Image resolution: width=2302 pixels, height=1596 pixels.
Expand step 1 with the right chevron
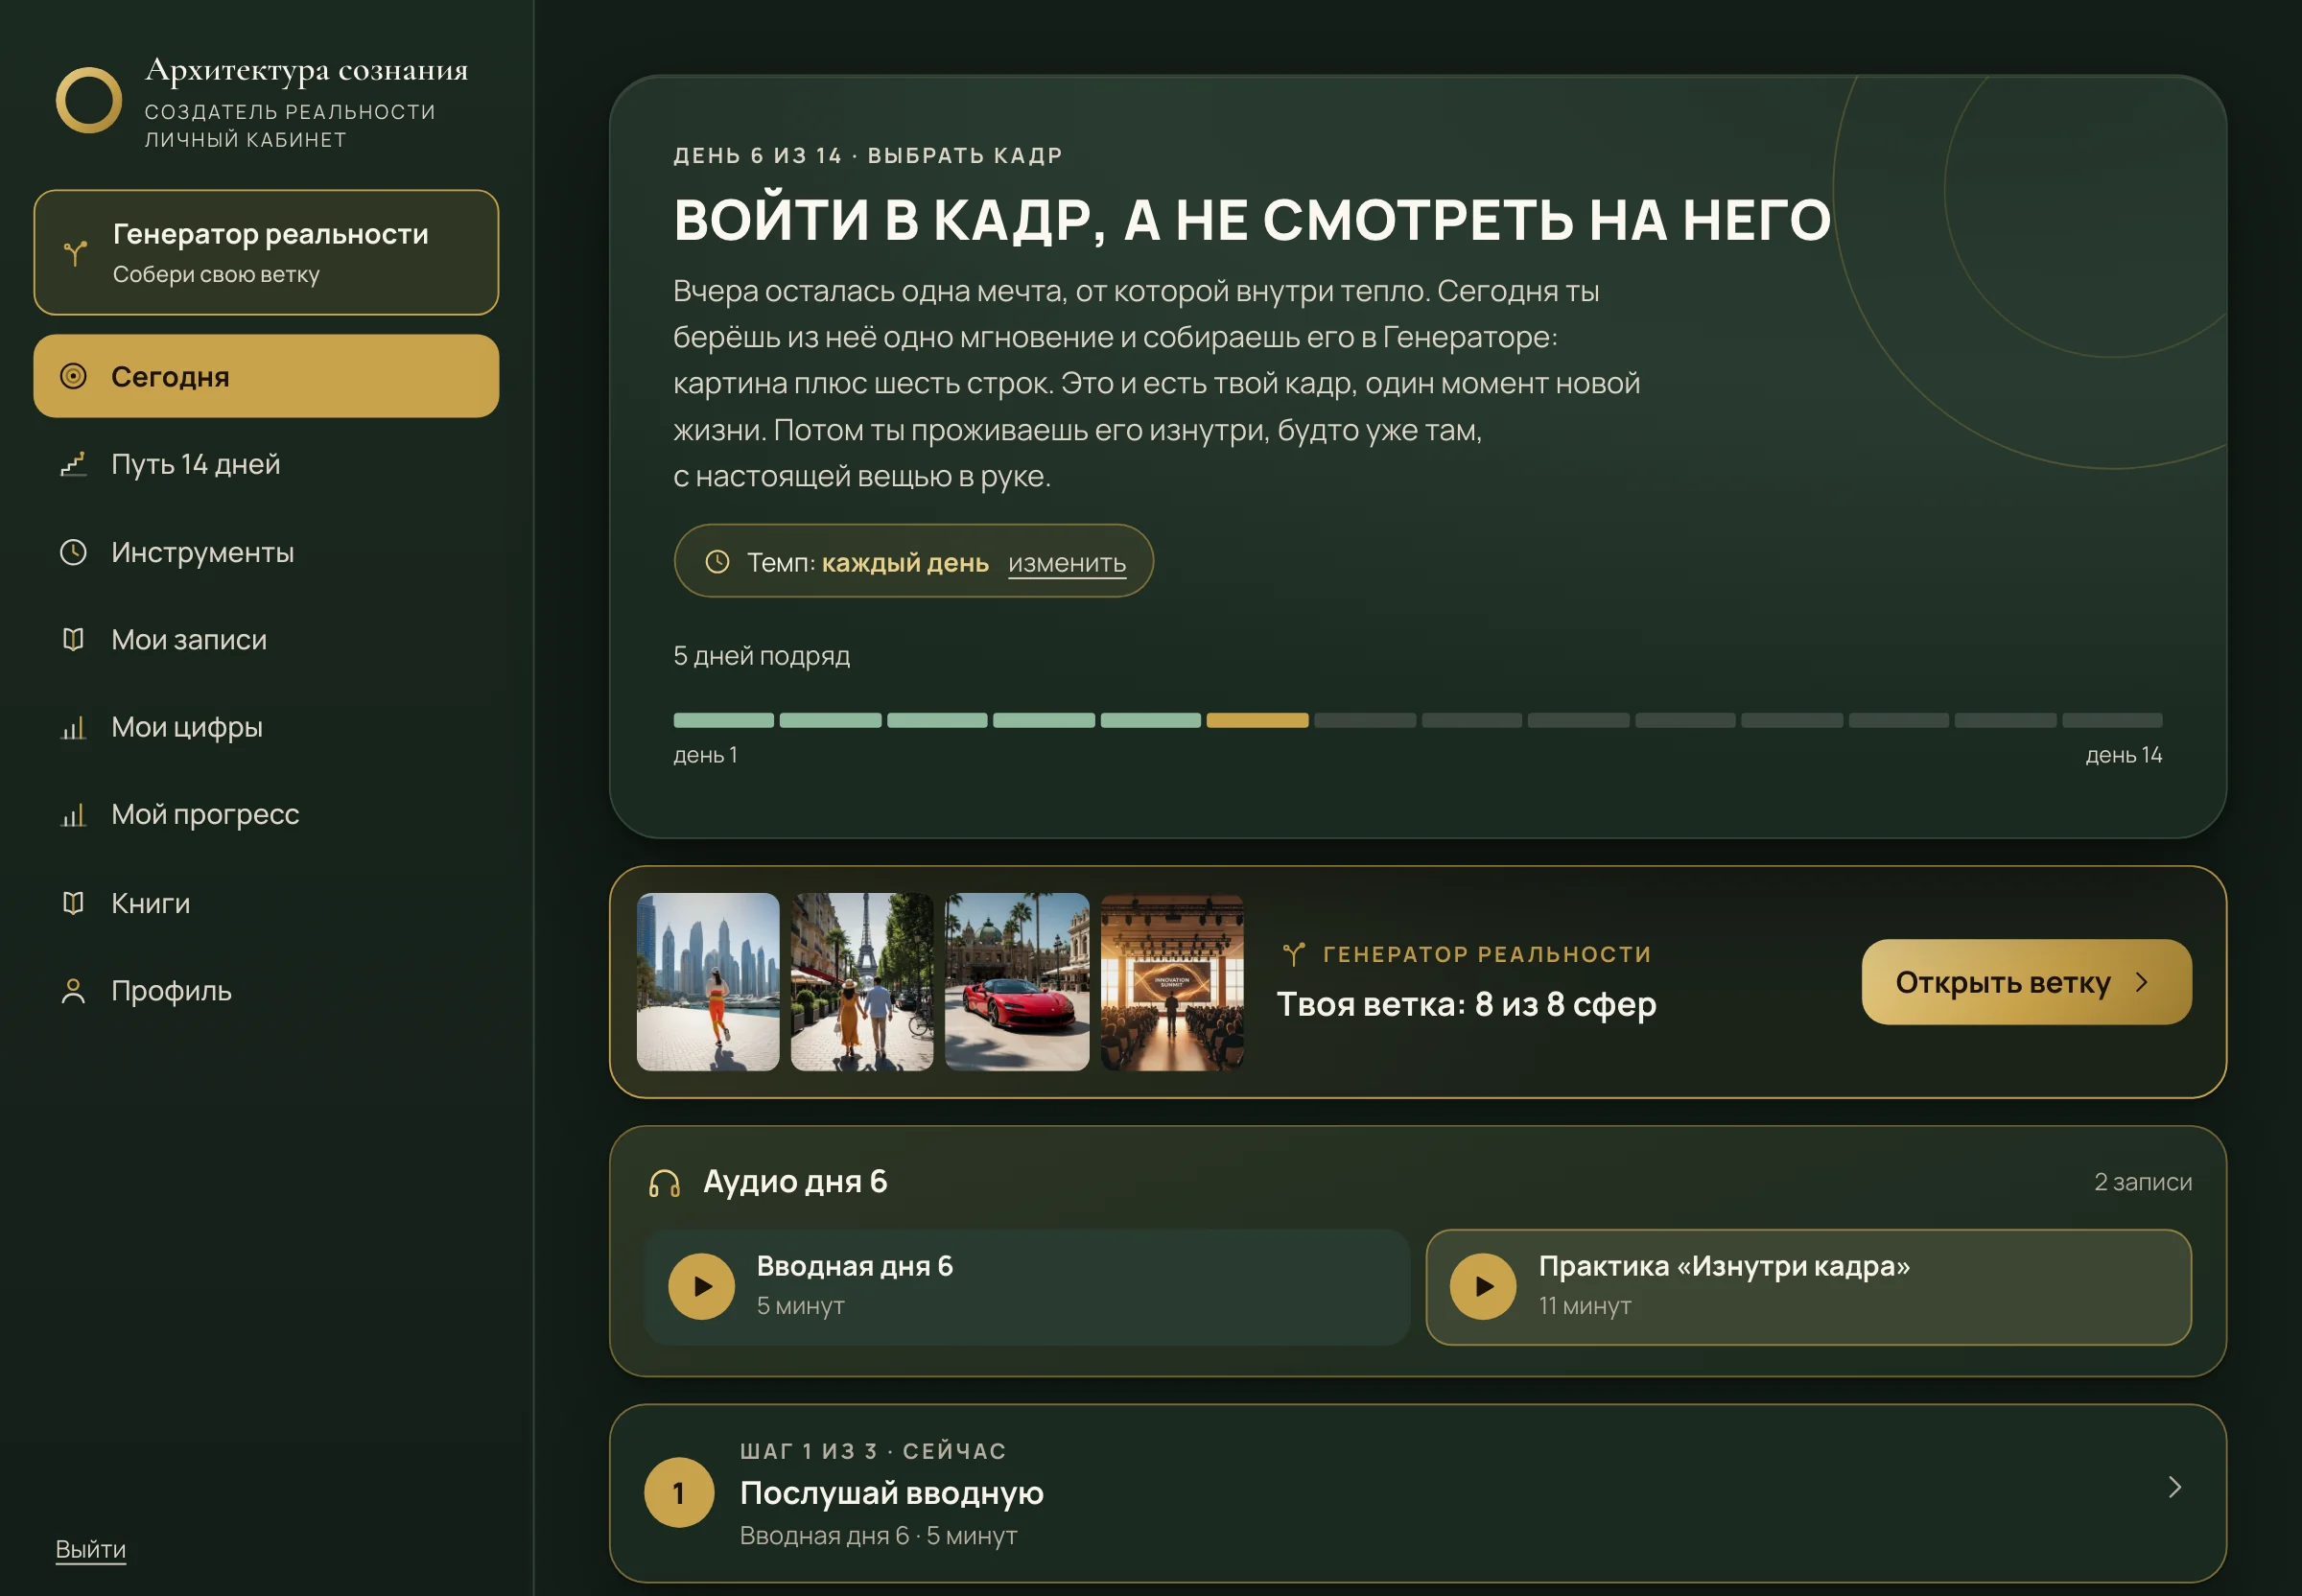tap(2174, 1487)
